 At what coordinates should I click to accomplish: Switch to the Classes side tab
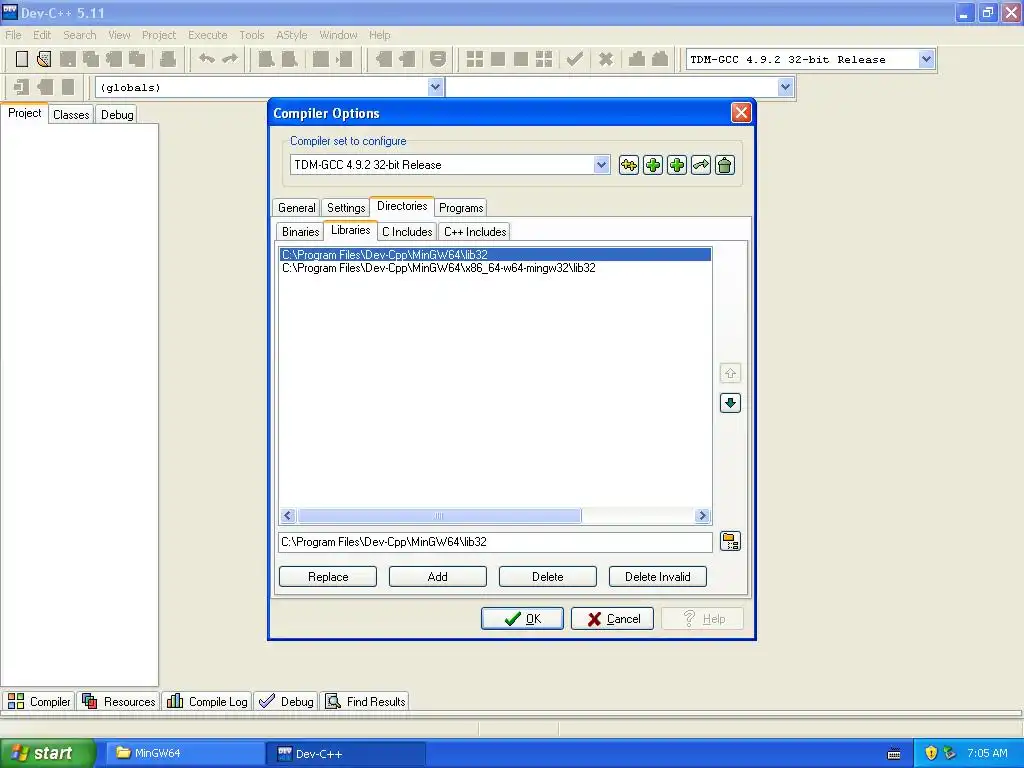pyautogui.click(x=71, y=115)
